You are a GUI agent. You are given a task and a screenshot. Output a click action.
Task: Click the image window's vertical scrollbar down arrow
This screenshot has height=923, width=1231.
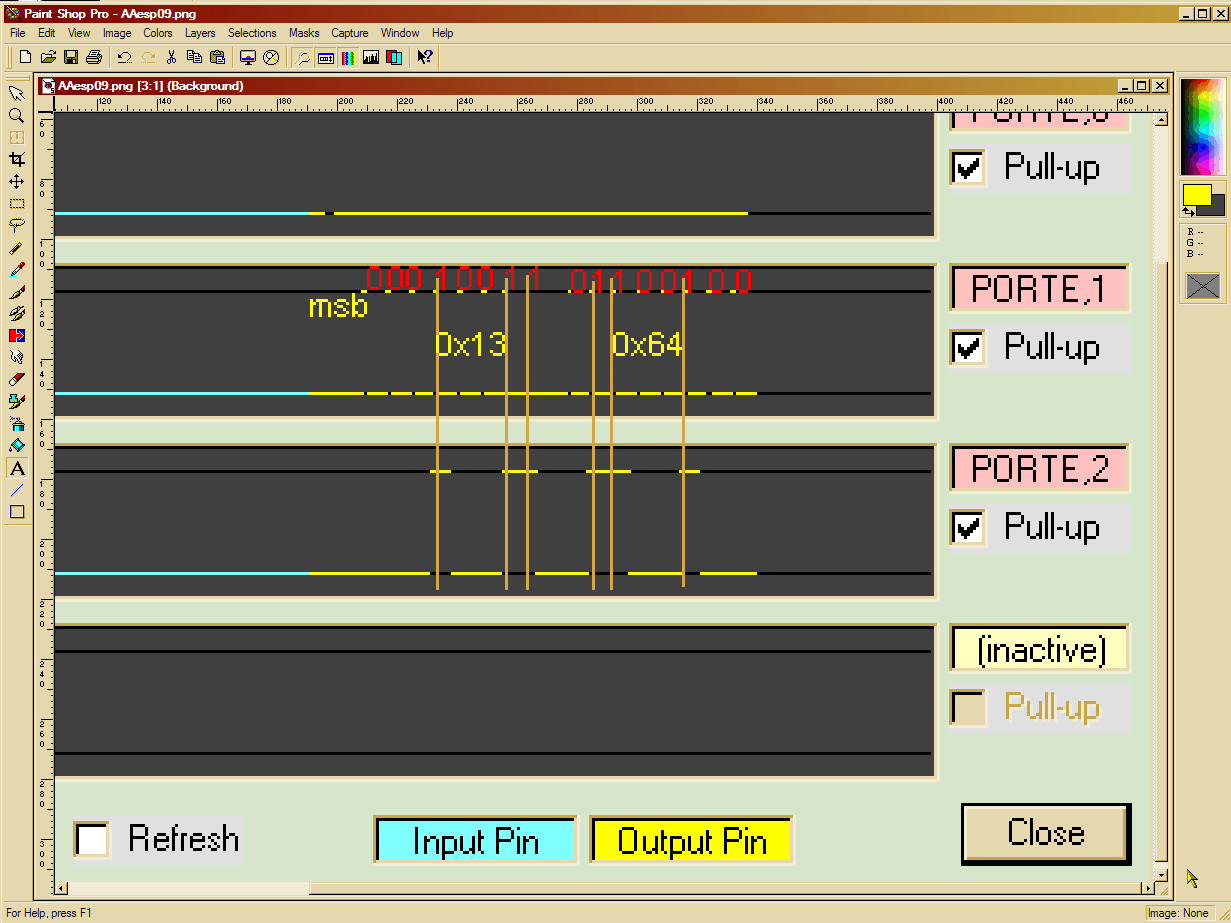tap(1161, 873)
